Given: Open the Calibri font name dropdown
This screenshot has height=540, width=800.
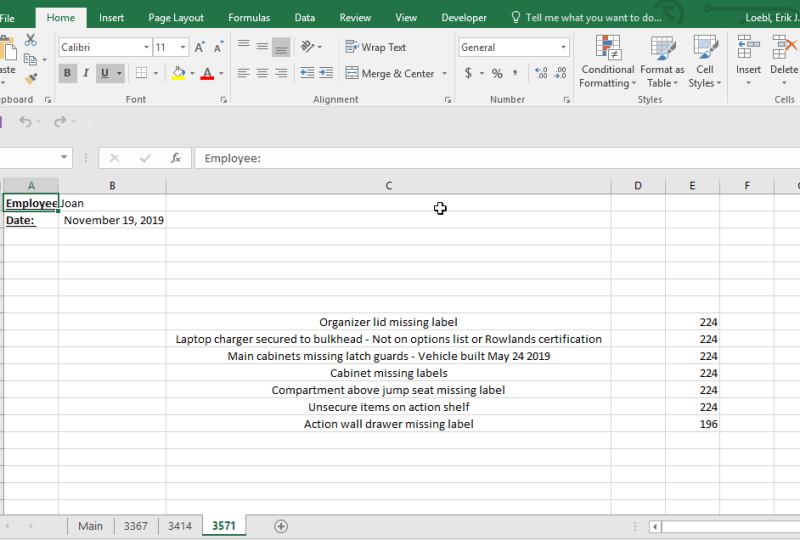Looking at the screenshot, I should click(146, 47).
